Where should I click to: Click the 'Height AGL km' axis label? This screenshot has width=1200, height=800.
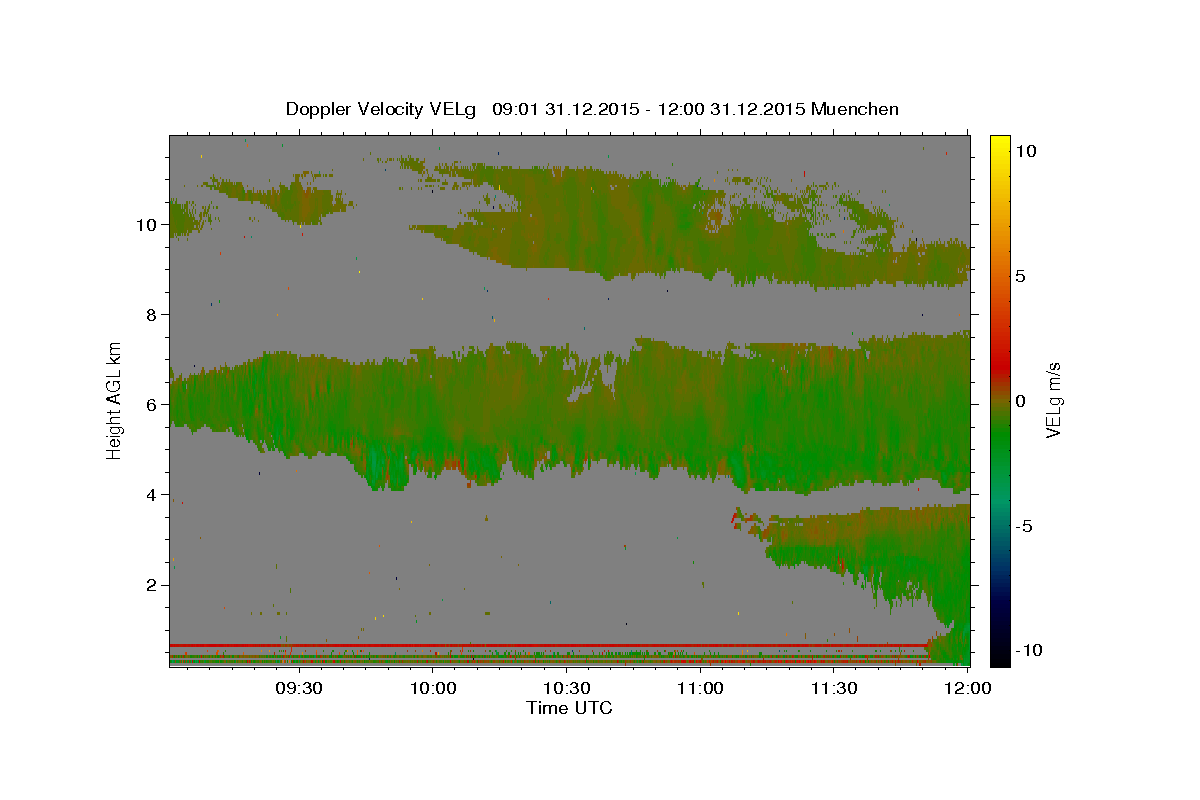pyautogui.click(x=115, y=400)
